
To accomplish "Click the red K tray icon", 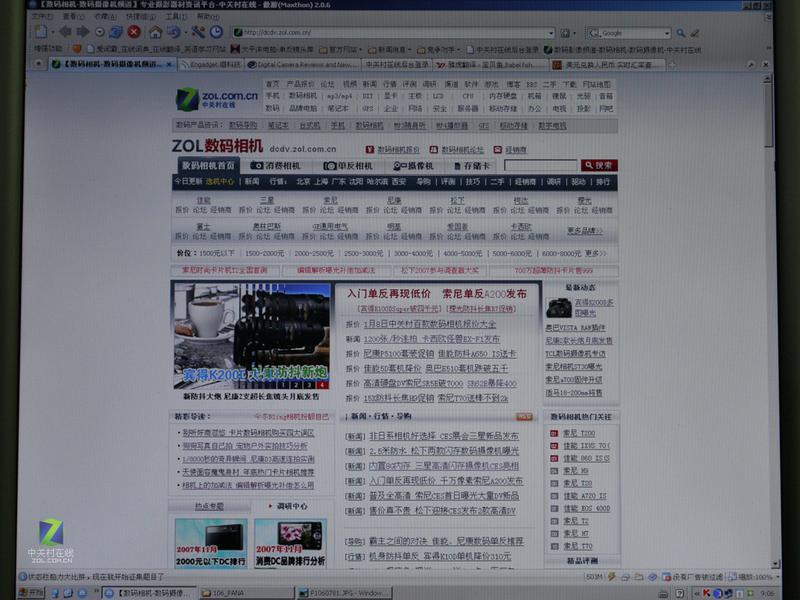I will 706,593.
